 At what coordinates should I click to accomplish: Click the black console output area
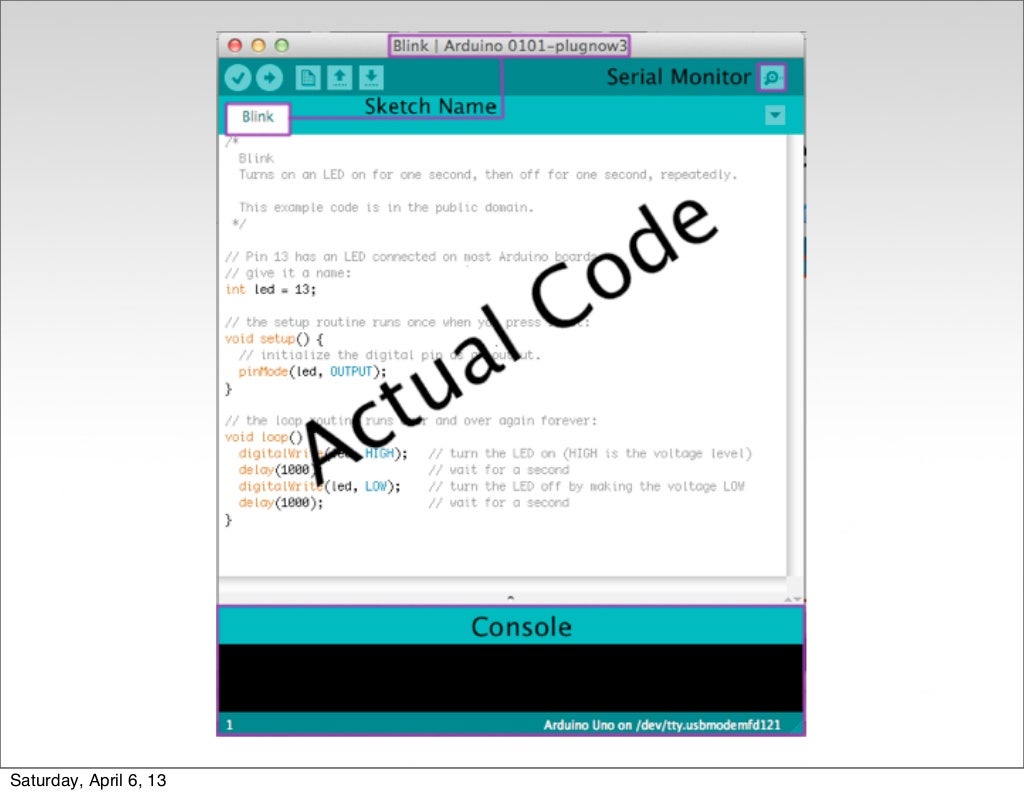(511, 678)
